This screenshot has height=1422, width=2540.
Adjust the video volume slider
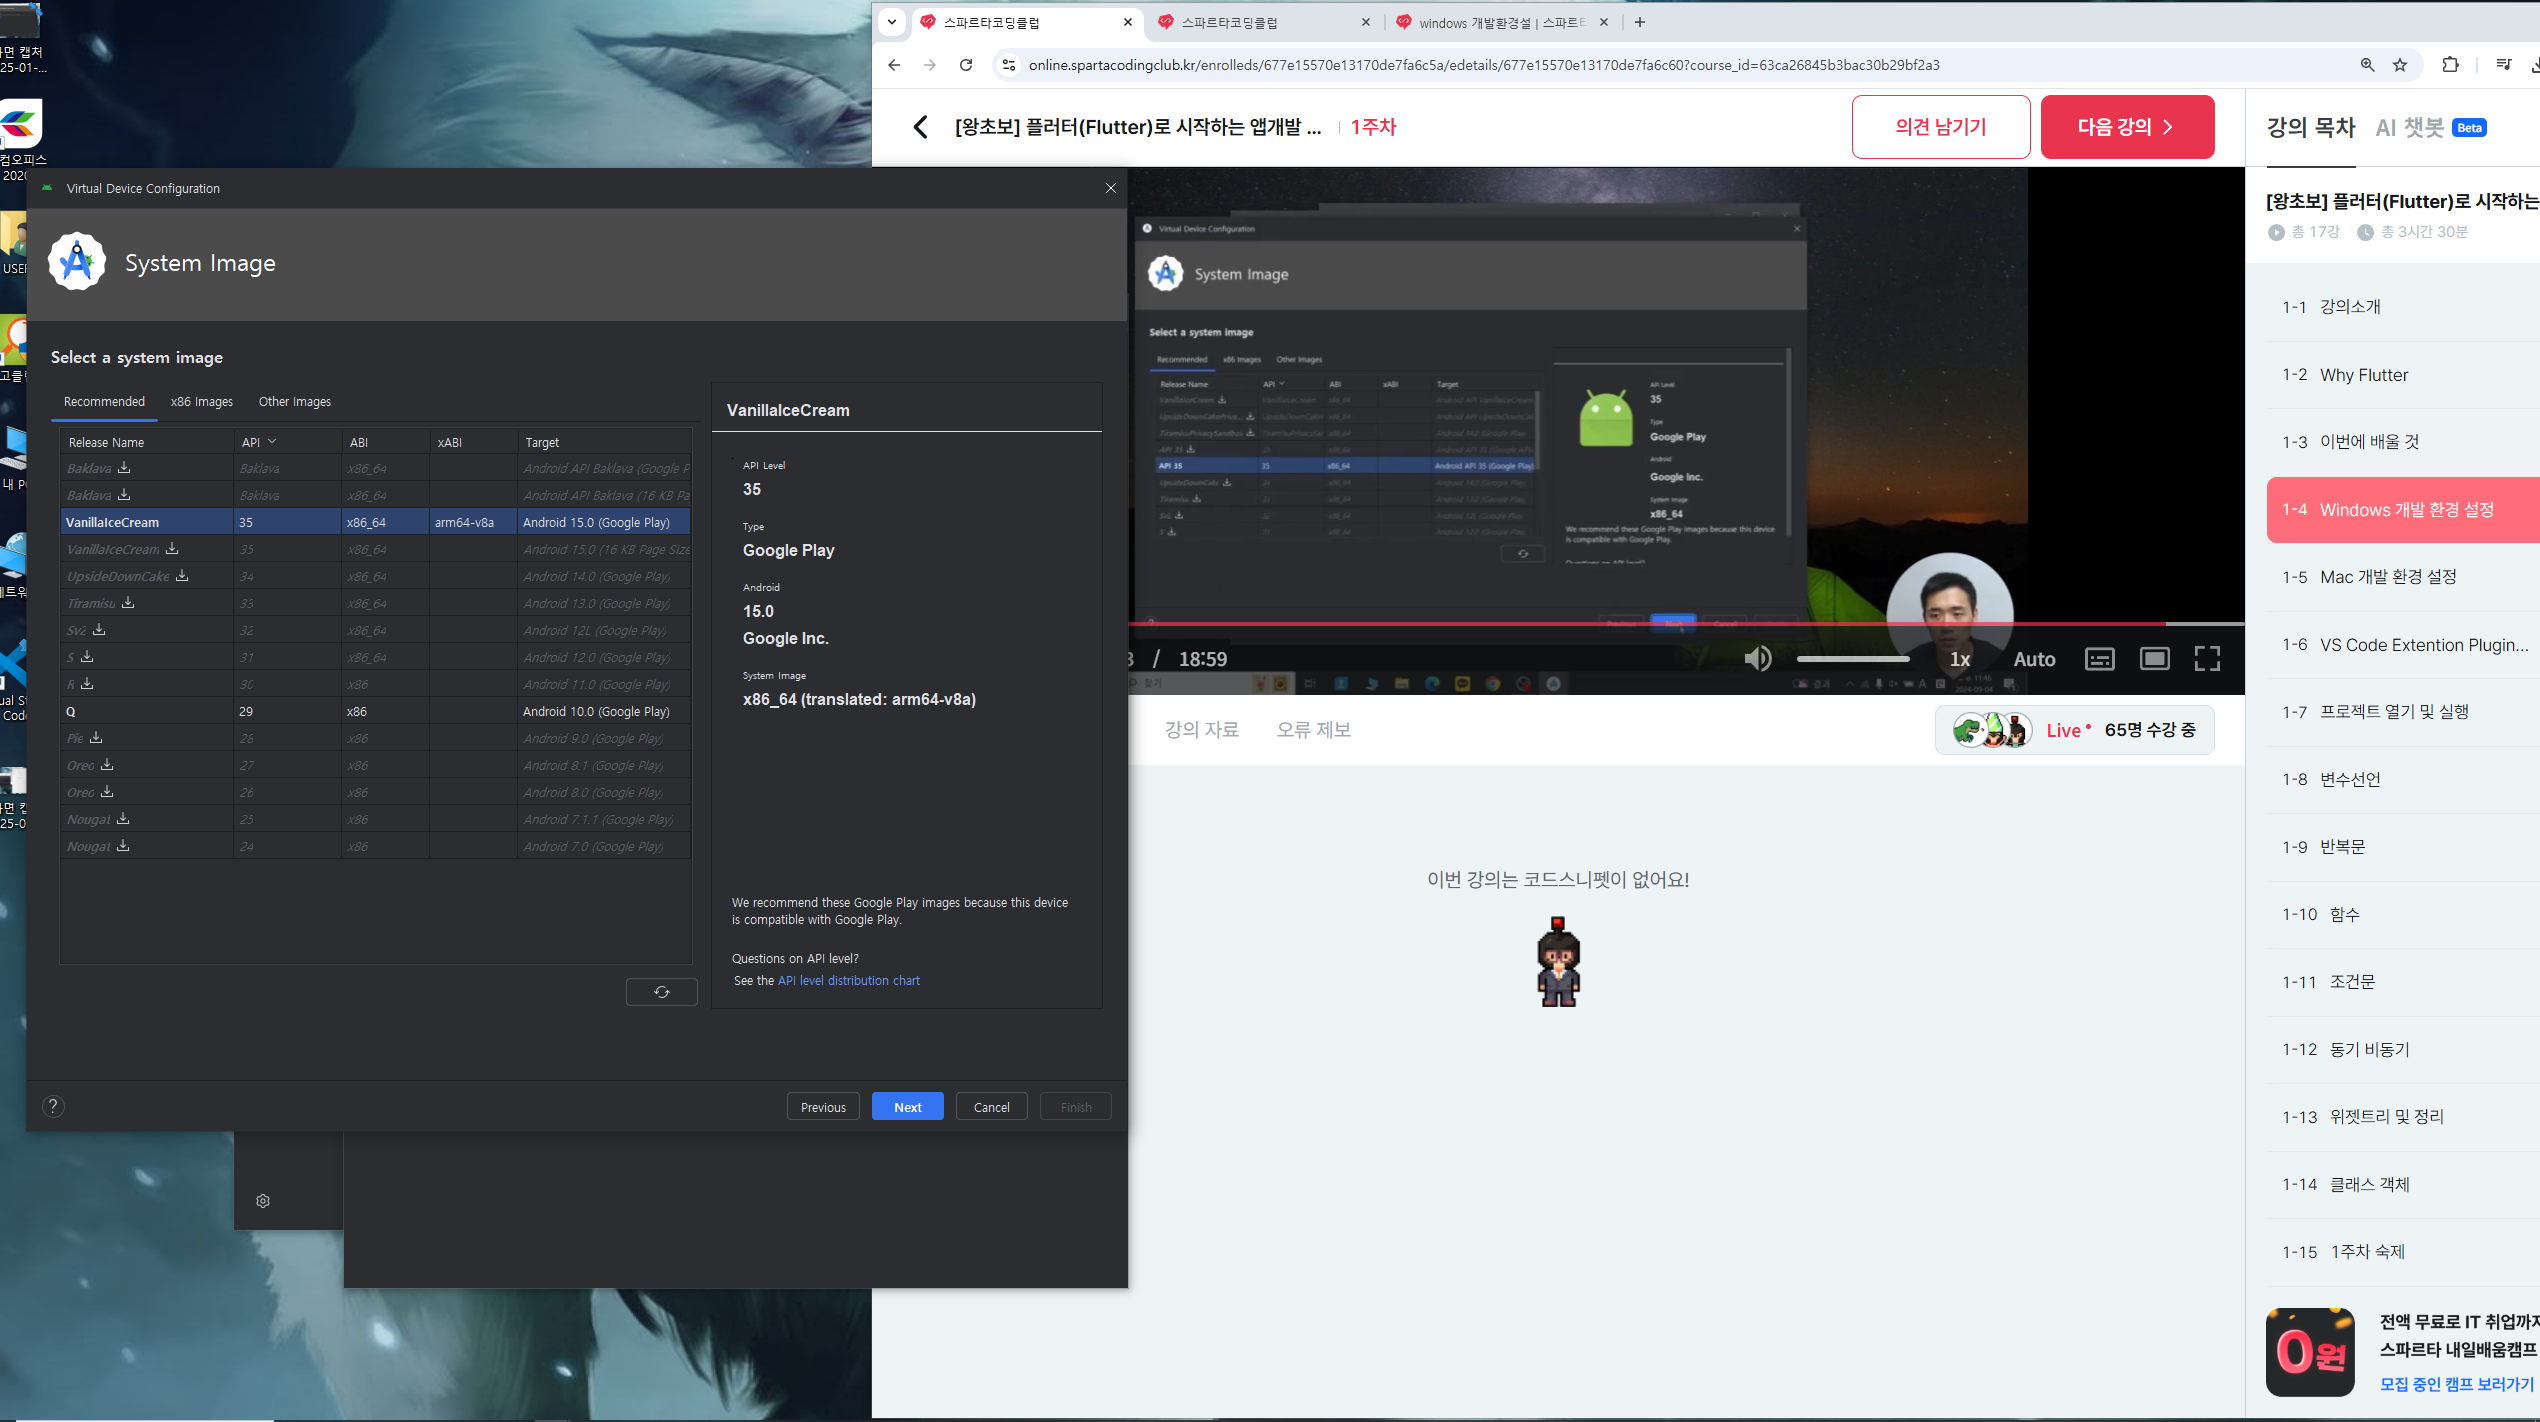point(1853,659)
